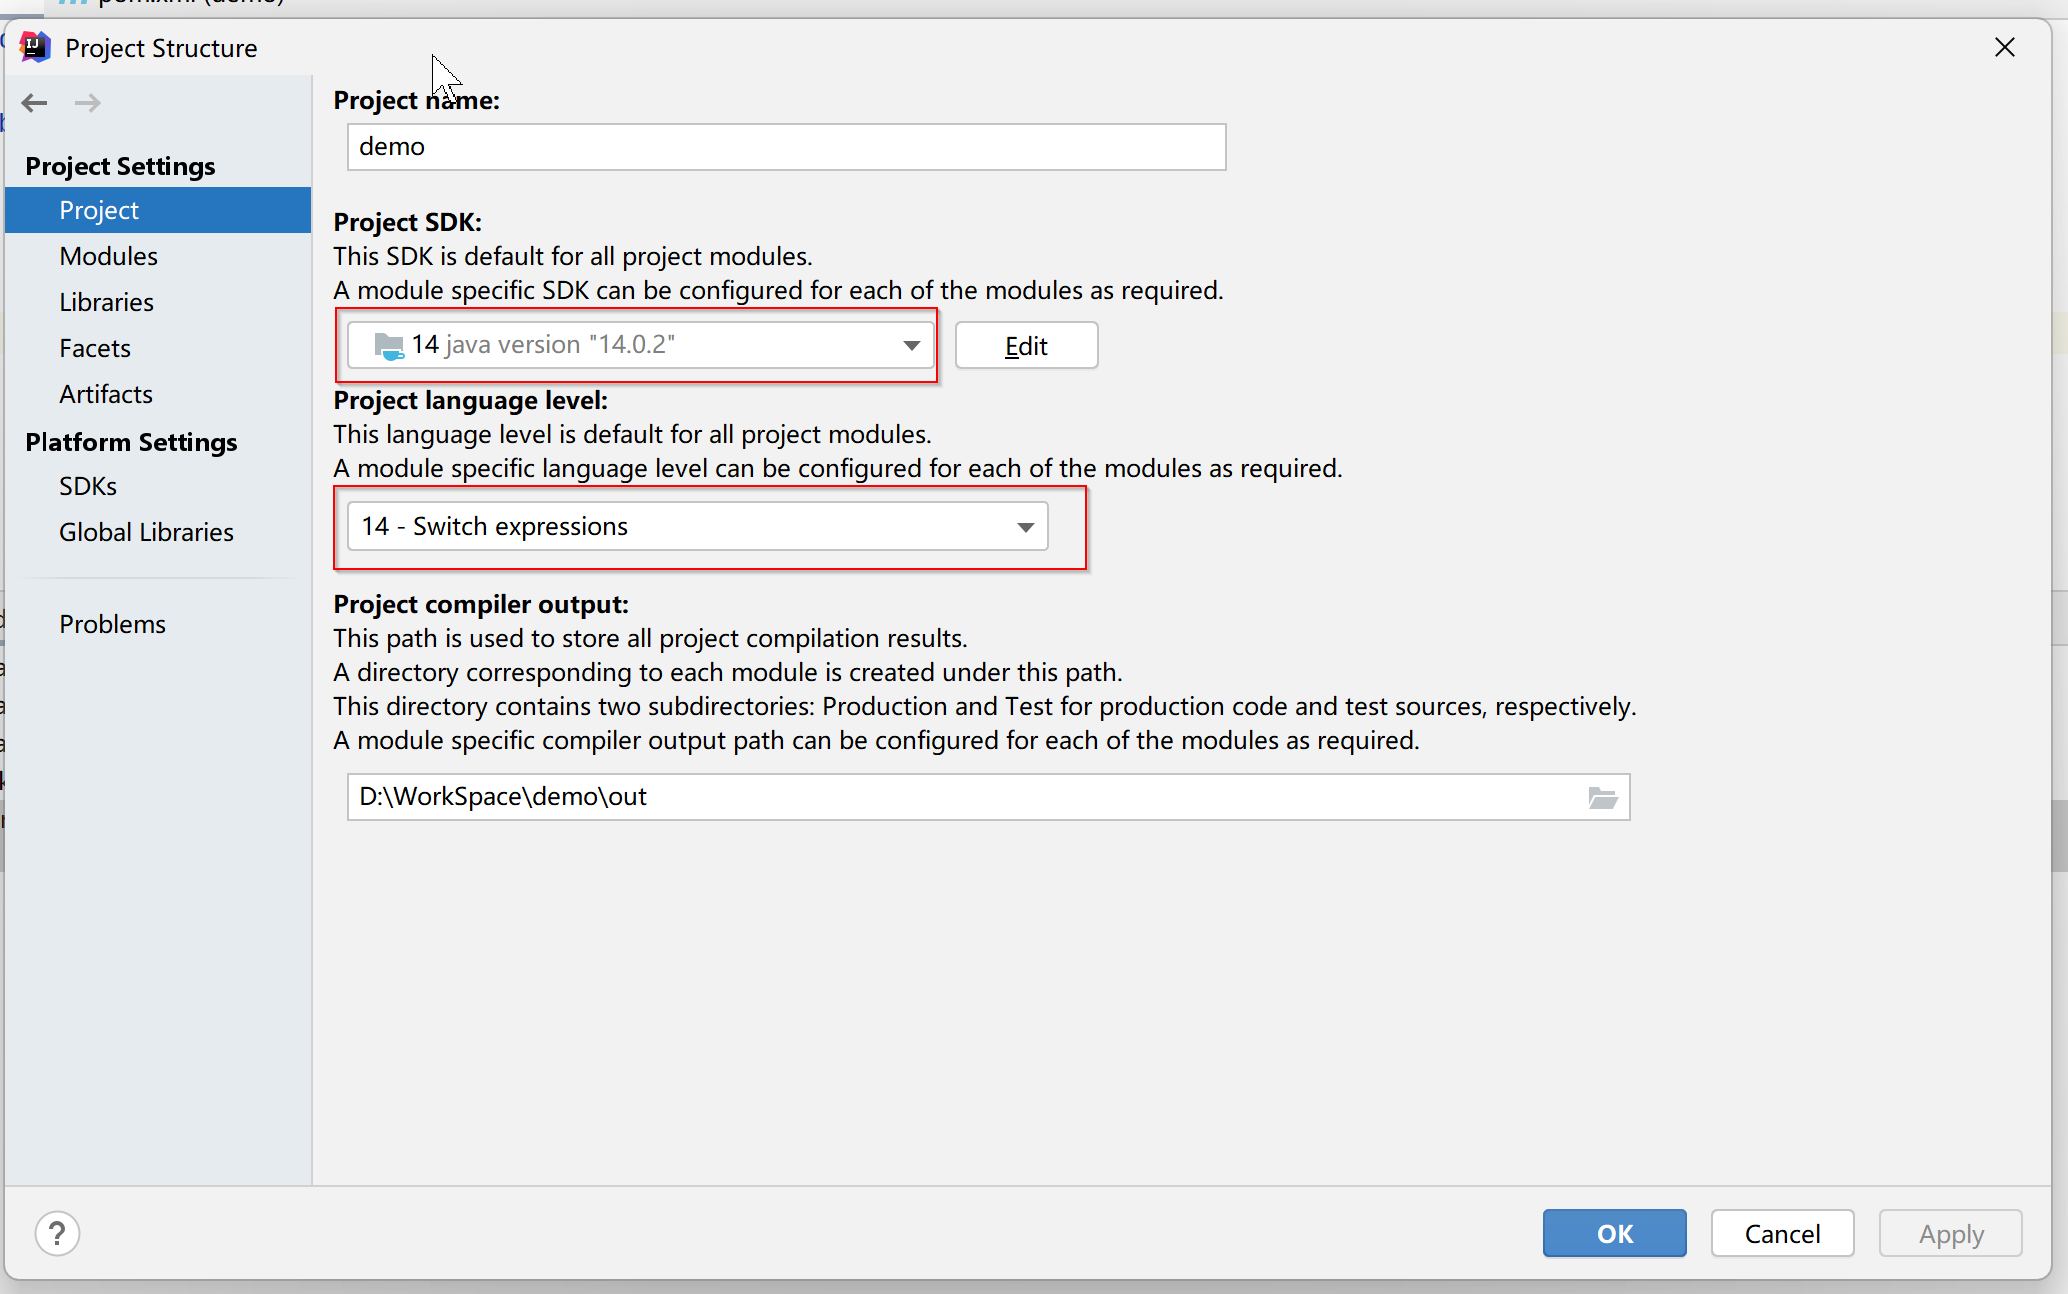The image size is (2068, 1294).
Task: Open the Artifacts section
Action: pos(106,394)
